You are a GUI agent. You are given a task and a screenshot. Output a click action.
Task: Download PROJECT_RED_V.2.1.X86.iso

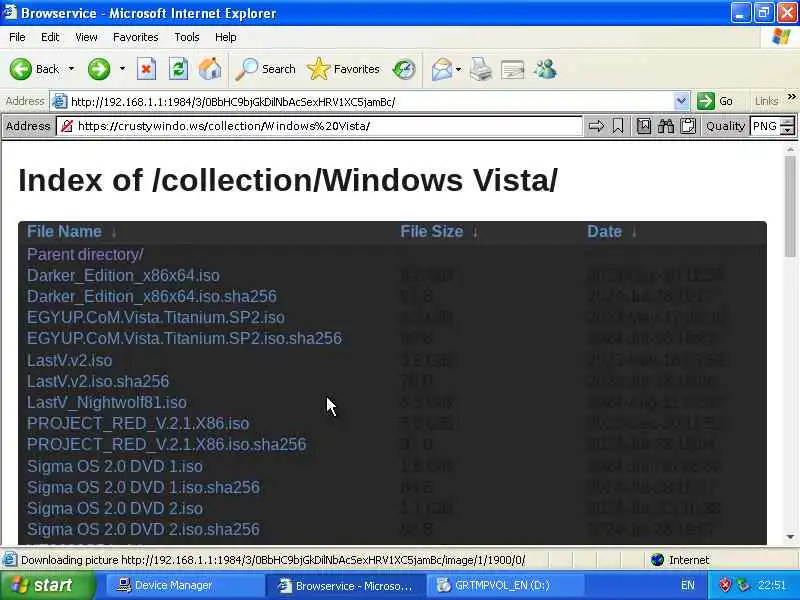(x=138, y=423)
